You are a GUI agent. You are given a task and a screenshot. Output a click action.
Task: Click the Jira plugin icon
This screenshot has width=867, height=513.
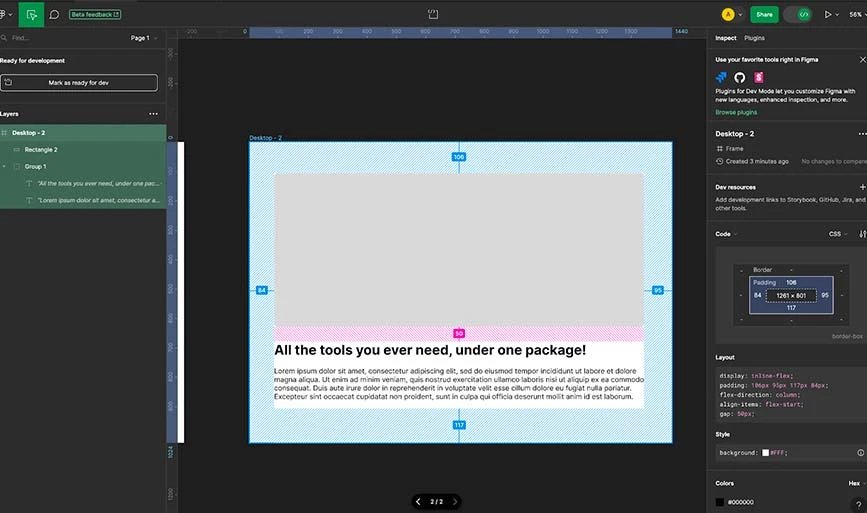[721, 77]
